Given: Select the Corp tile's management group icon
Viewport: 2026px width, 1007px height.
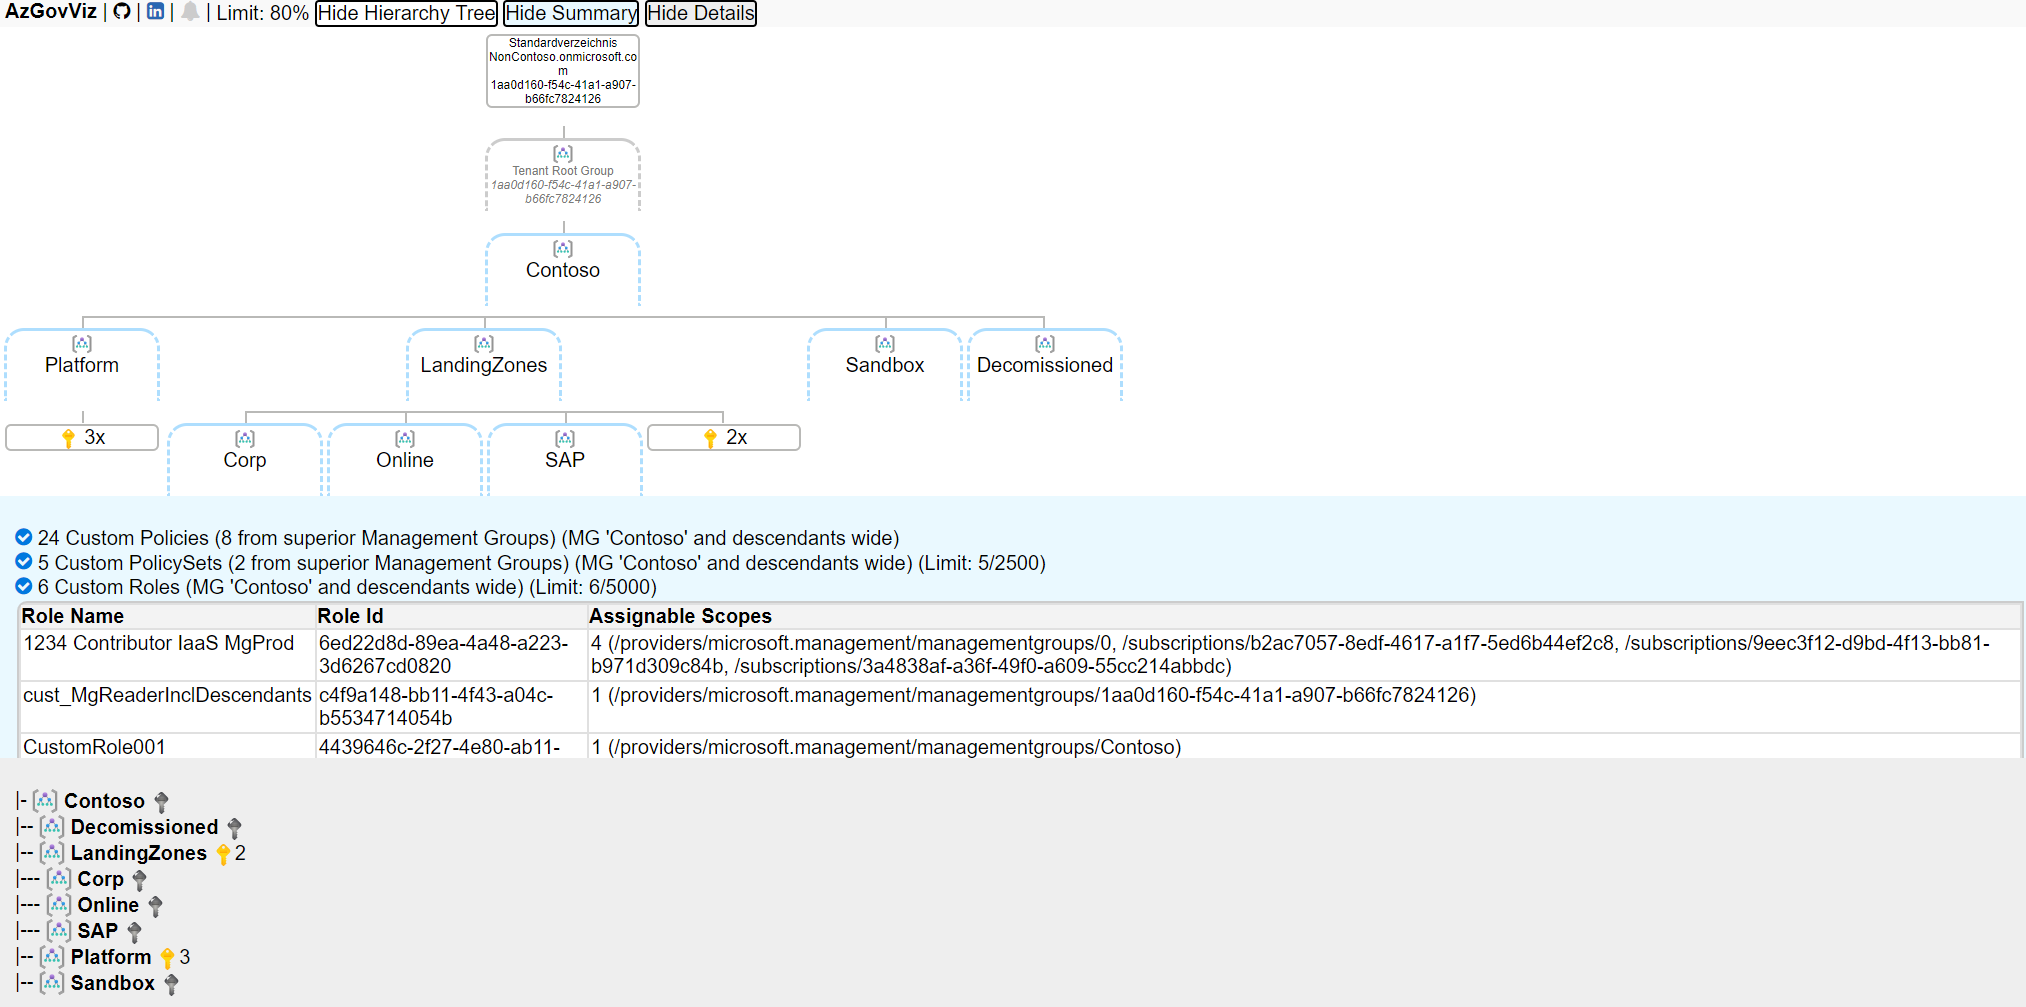Looking at the screenshot, I should (x=245, y=439).
